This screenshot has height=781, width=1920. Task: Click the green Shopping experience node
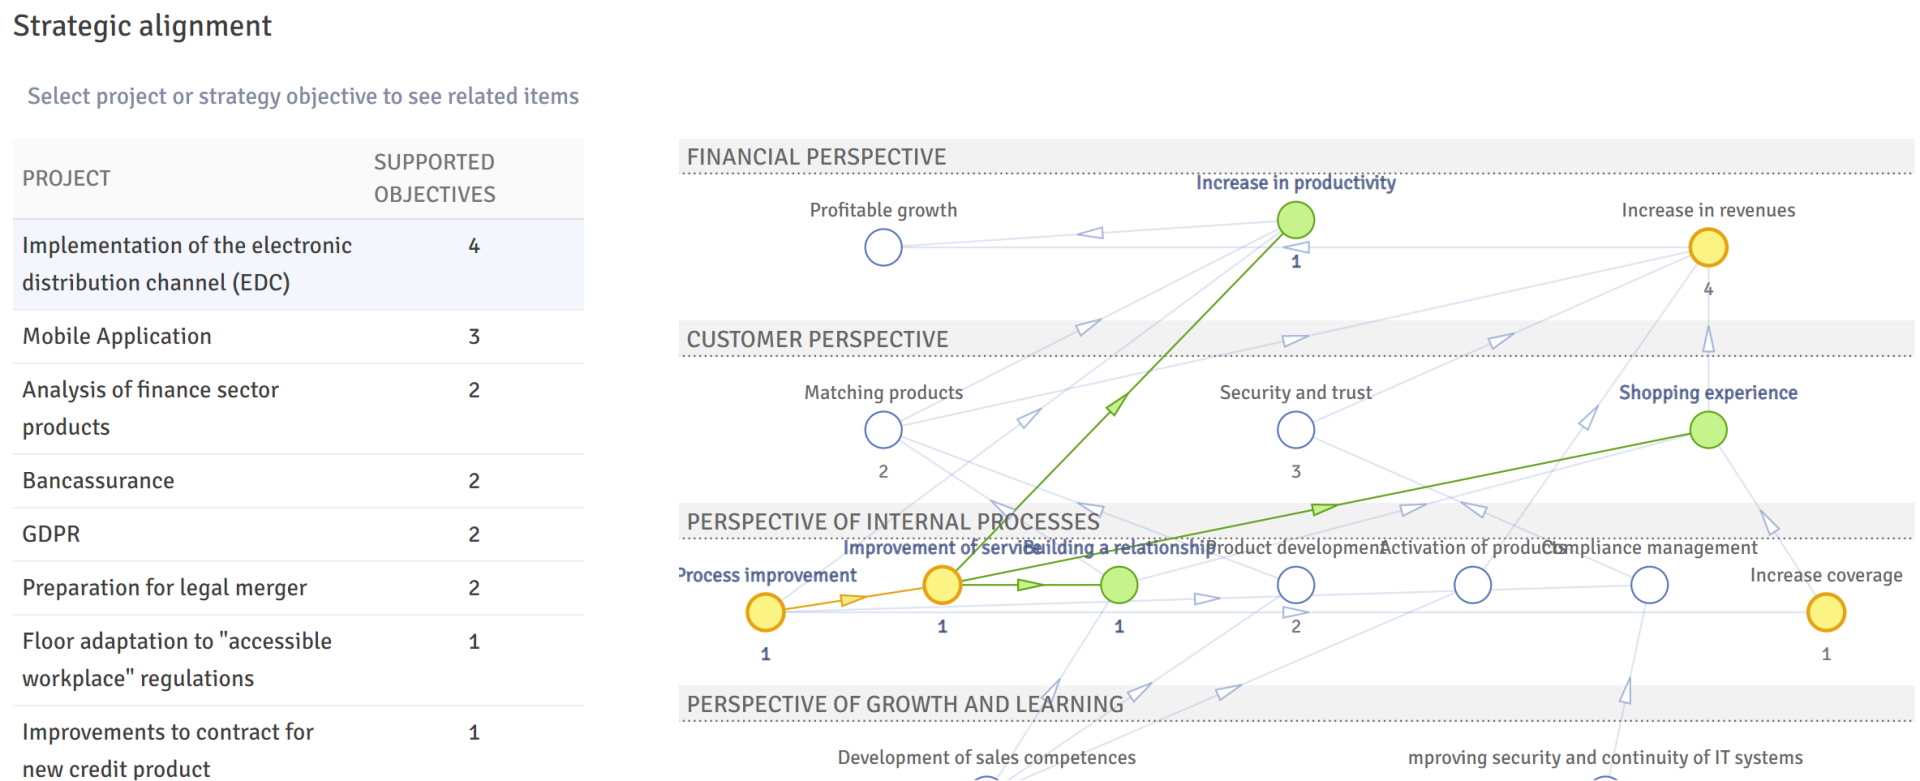[x=1708, y=430]
